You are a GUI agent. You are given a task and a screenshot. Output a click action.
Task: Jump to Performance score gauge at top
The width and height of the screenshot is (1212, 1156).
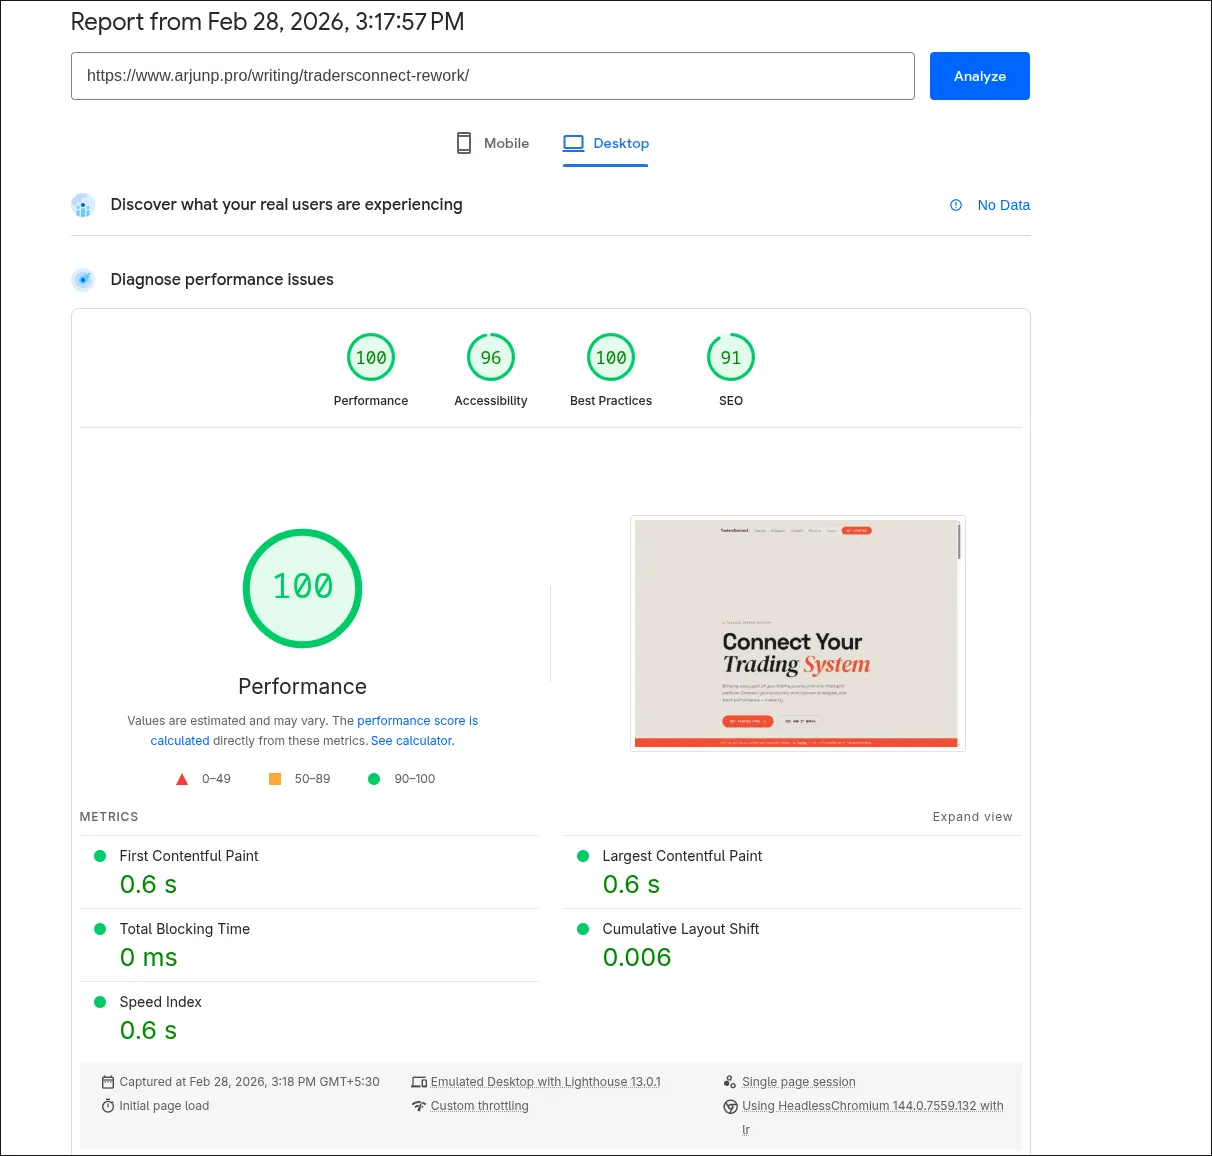[x=371, y=358]
